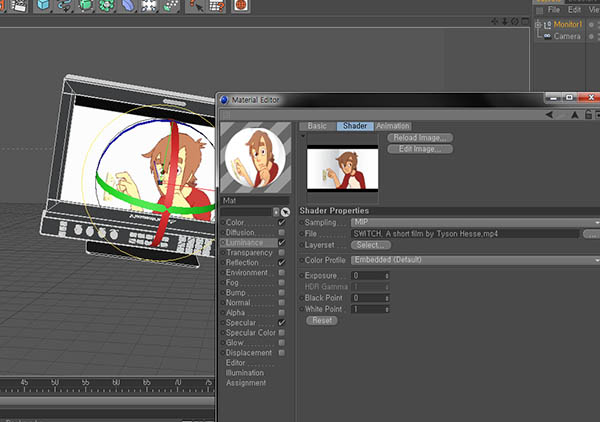Viewport: 600px width, 422px height.
Task: Enable the Diffusion channel checkbox
Action: click(282, 232)
